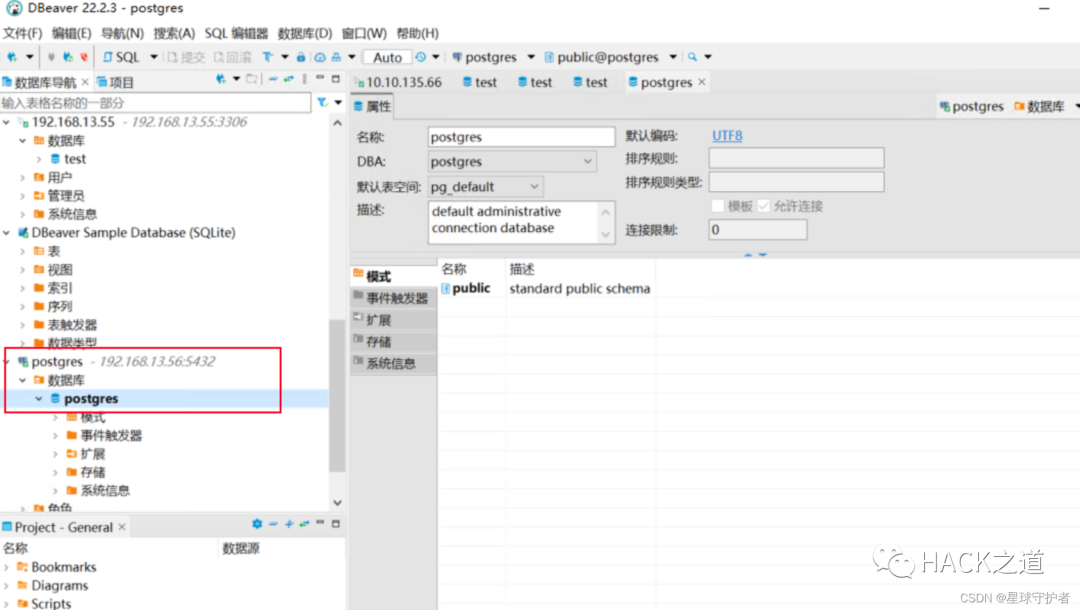Expand the Bookmarks project folder
Screen dimensions: 1080x610
(x=7, y=567)
